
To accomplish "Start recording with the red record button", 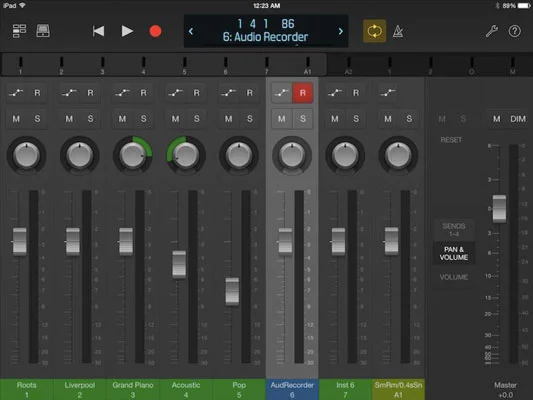I will click(155, 31).
